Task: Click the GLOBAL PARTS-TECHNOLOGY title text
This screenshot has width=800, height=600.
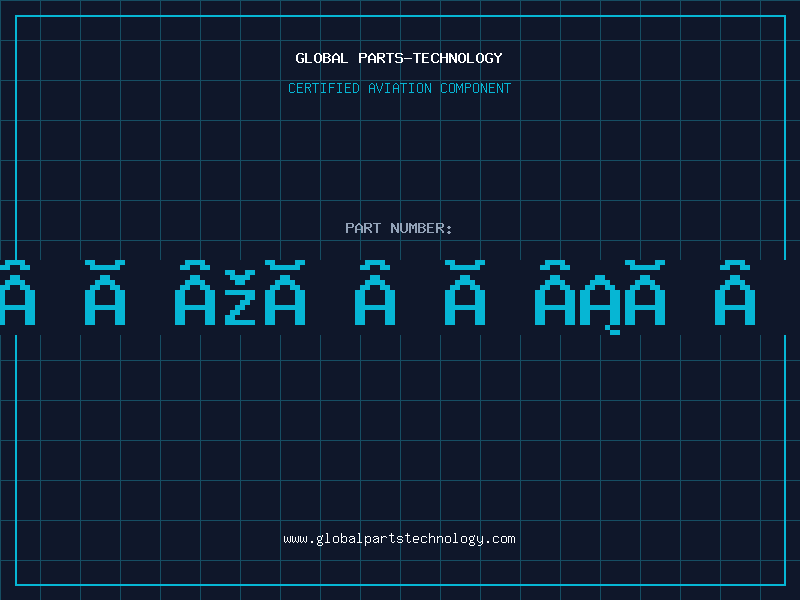Action: pos(399,58)
